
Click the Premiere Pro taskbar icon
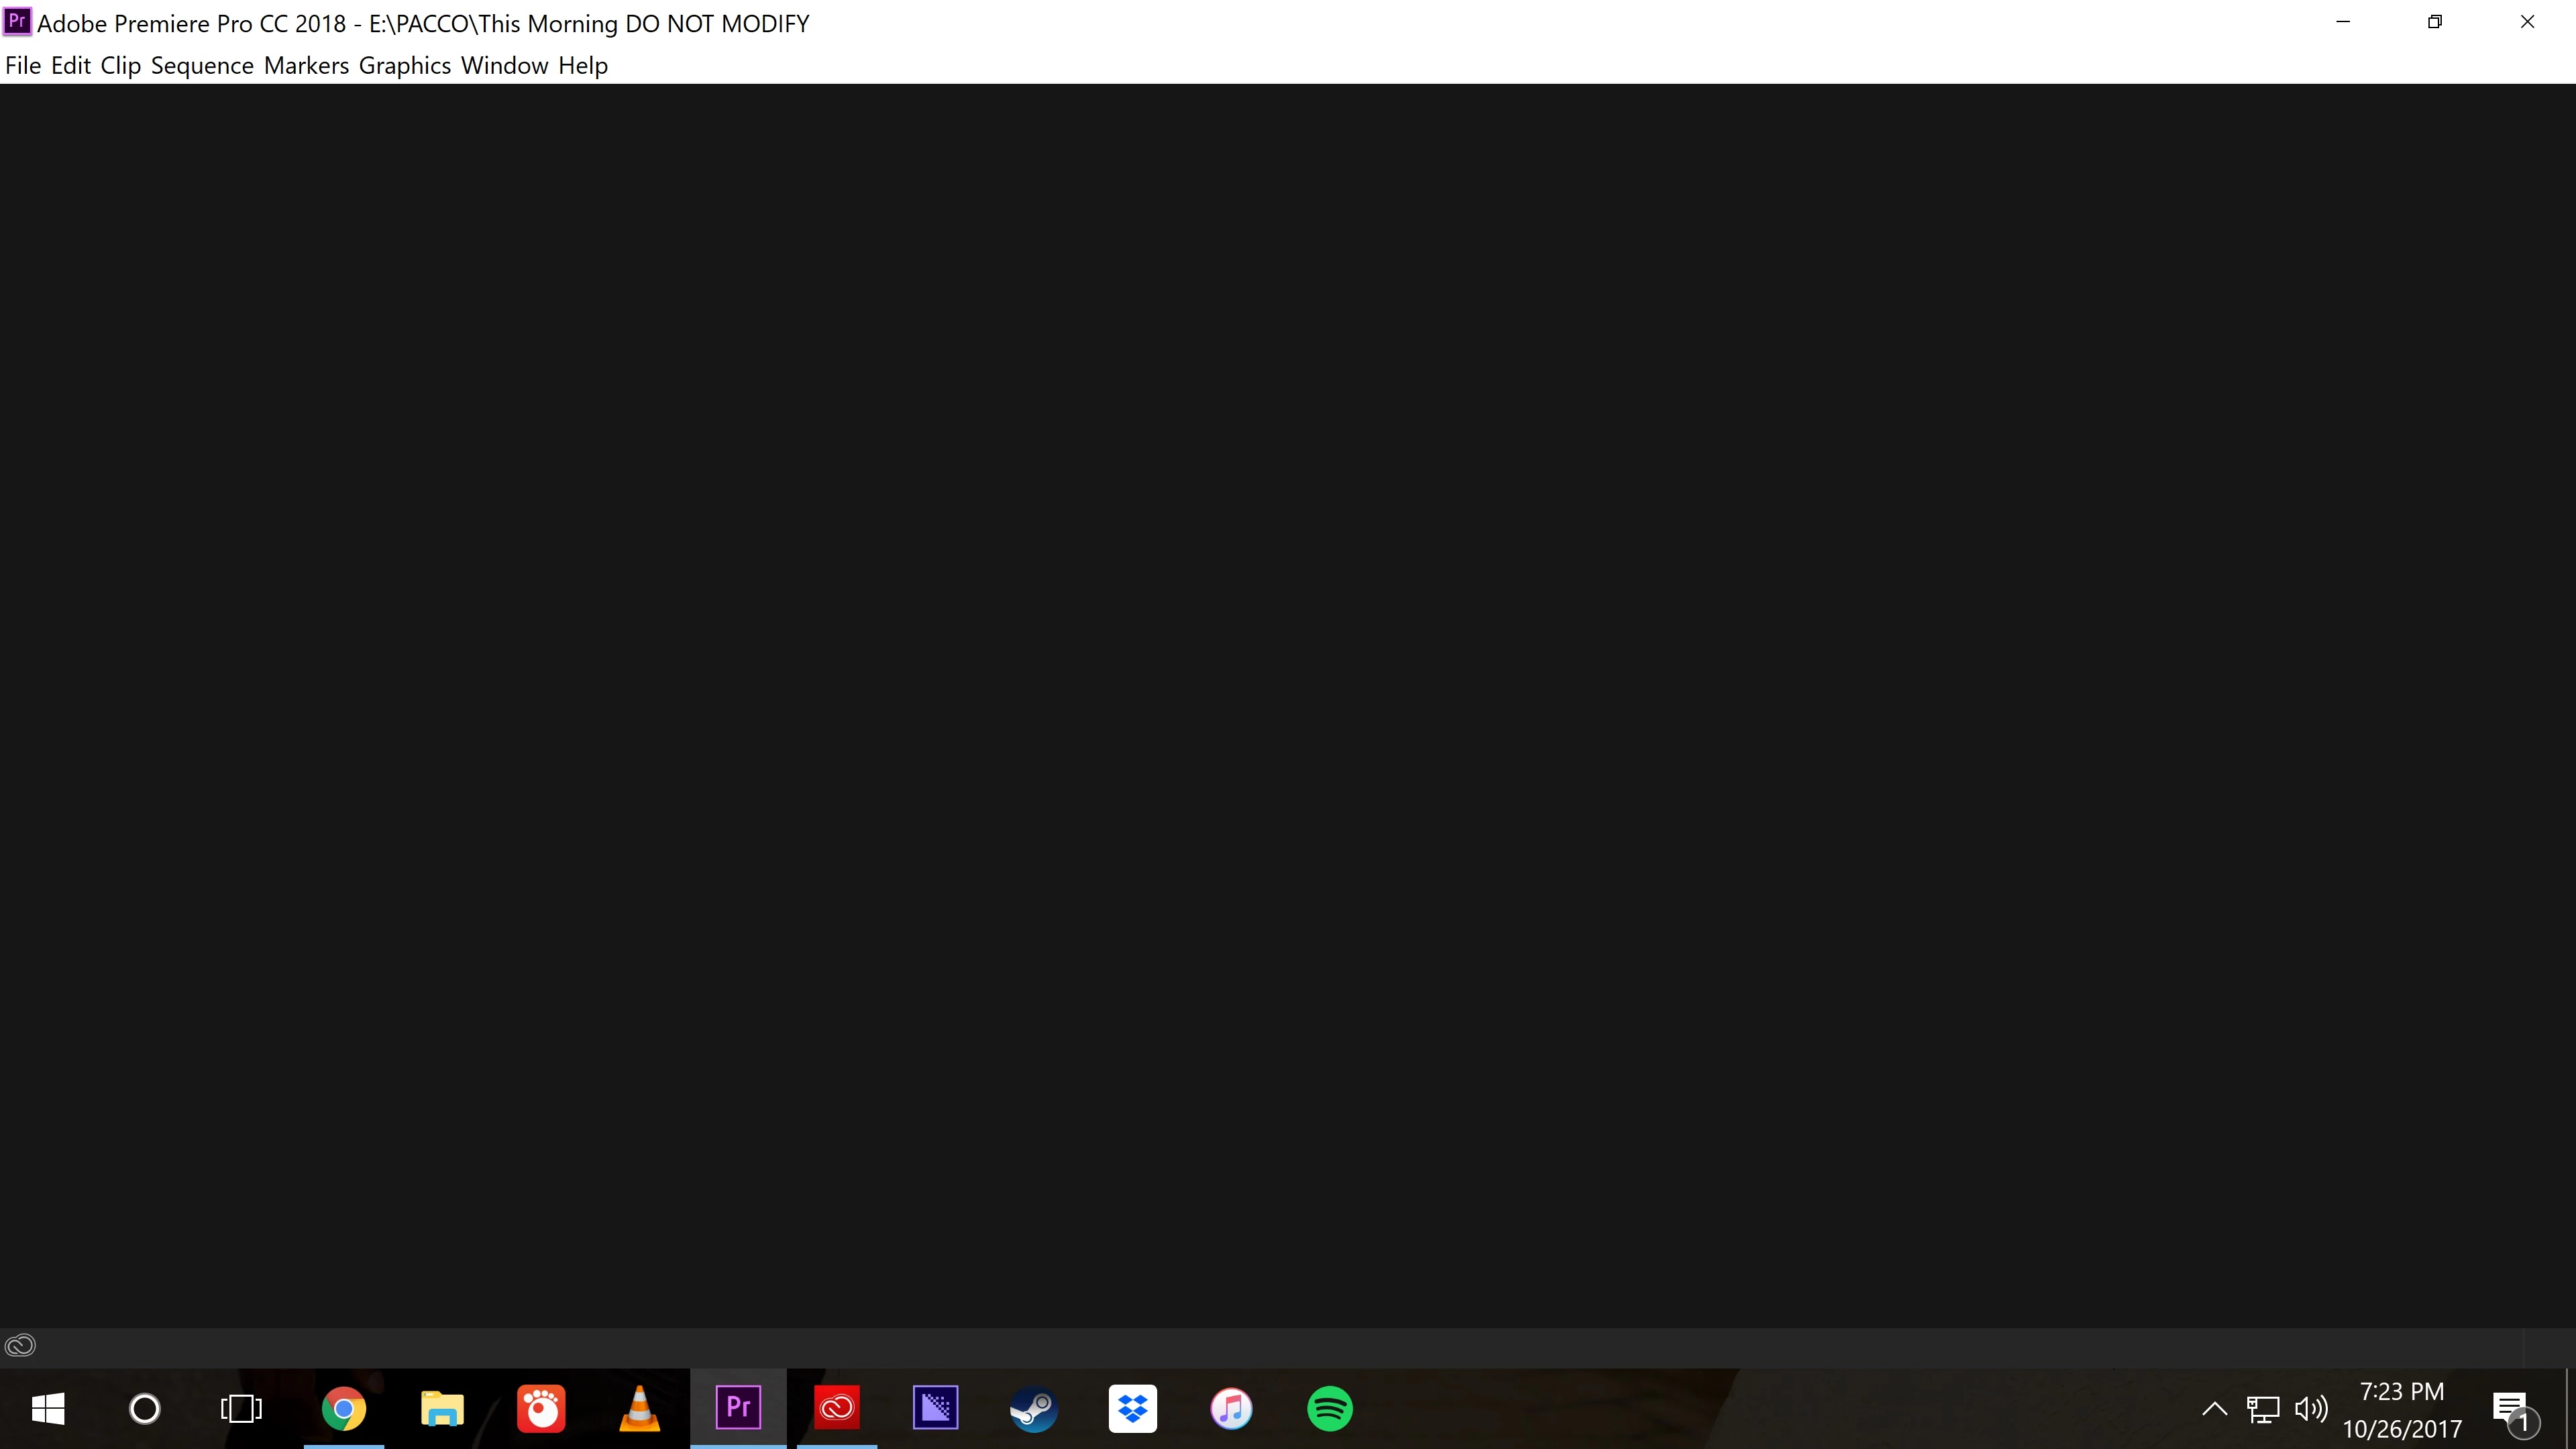tap(738, 1408)
